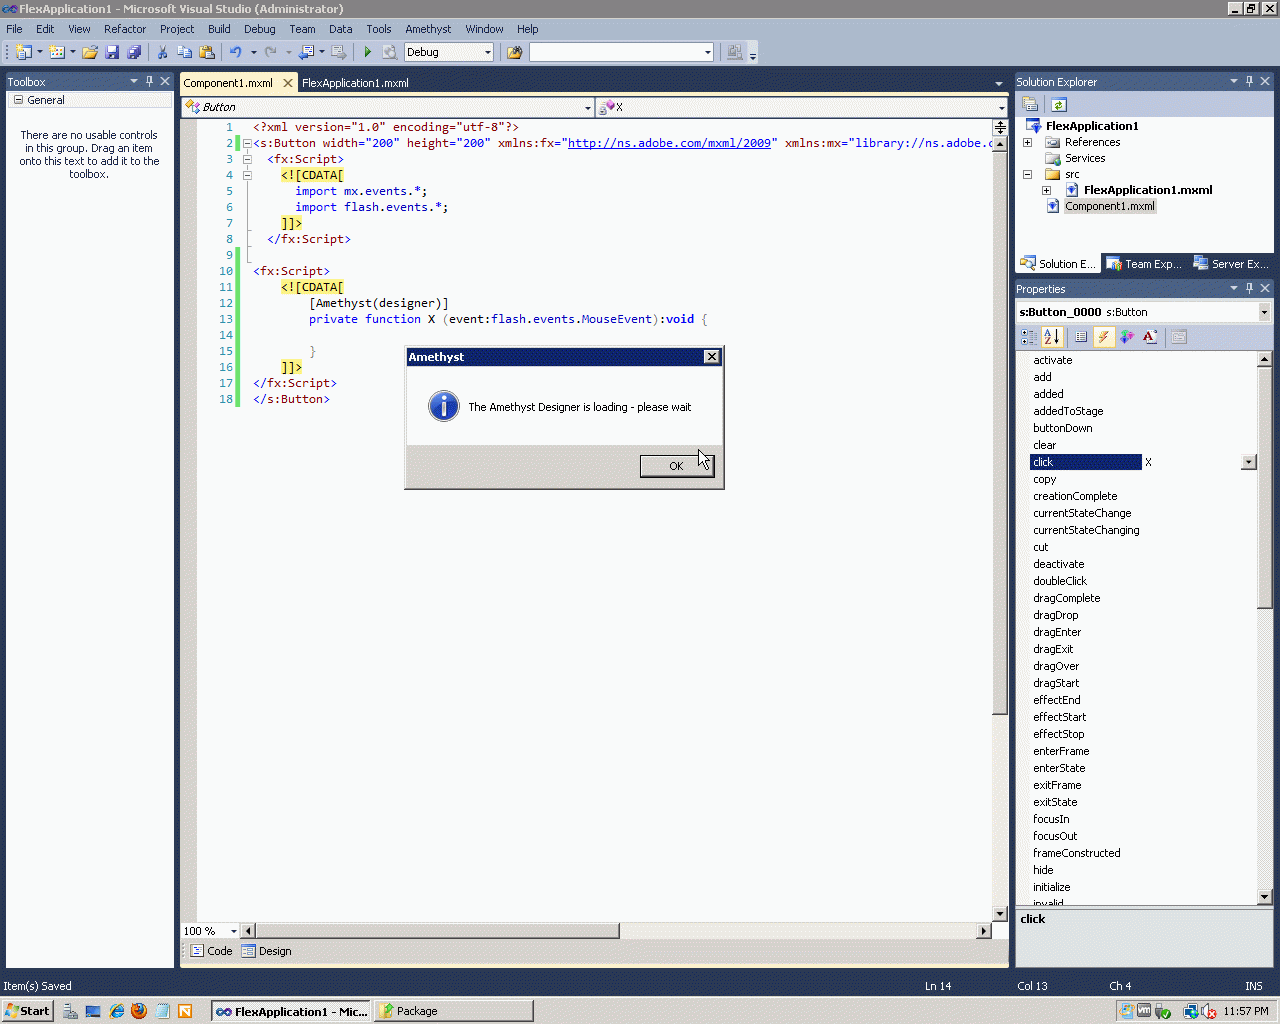This screenshot has height=1024, width=1280.
Task: Click the Find in Files toolbar icon
Action: tap(514, 52)
